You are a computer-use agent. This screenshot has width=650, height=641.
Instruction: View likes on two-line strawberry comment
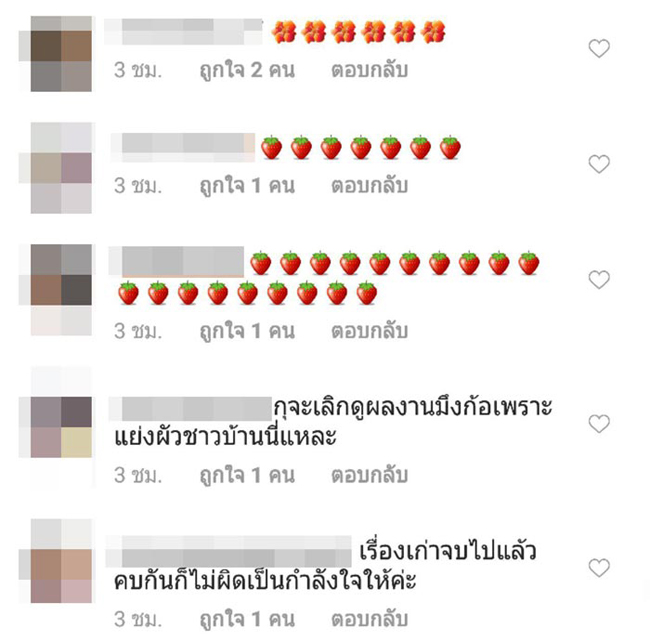(x=247, y=331)
